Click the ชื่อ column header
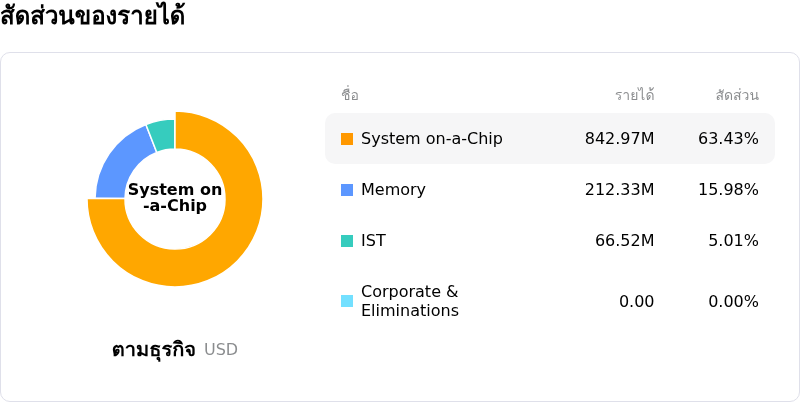Screen dimensions: 800x402 click(350, 95)
